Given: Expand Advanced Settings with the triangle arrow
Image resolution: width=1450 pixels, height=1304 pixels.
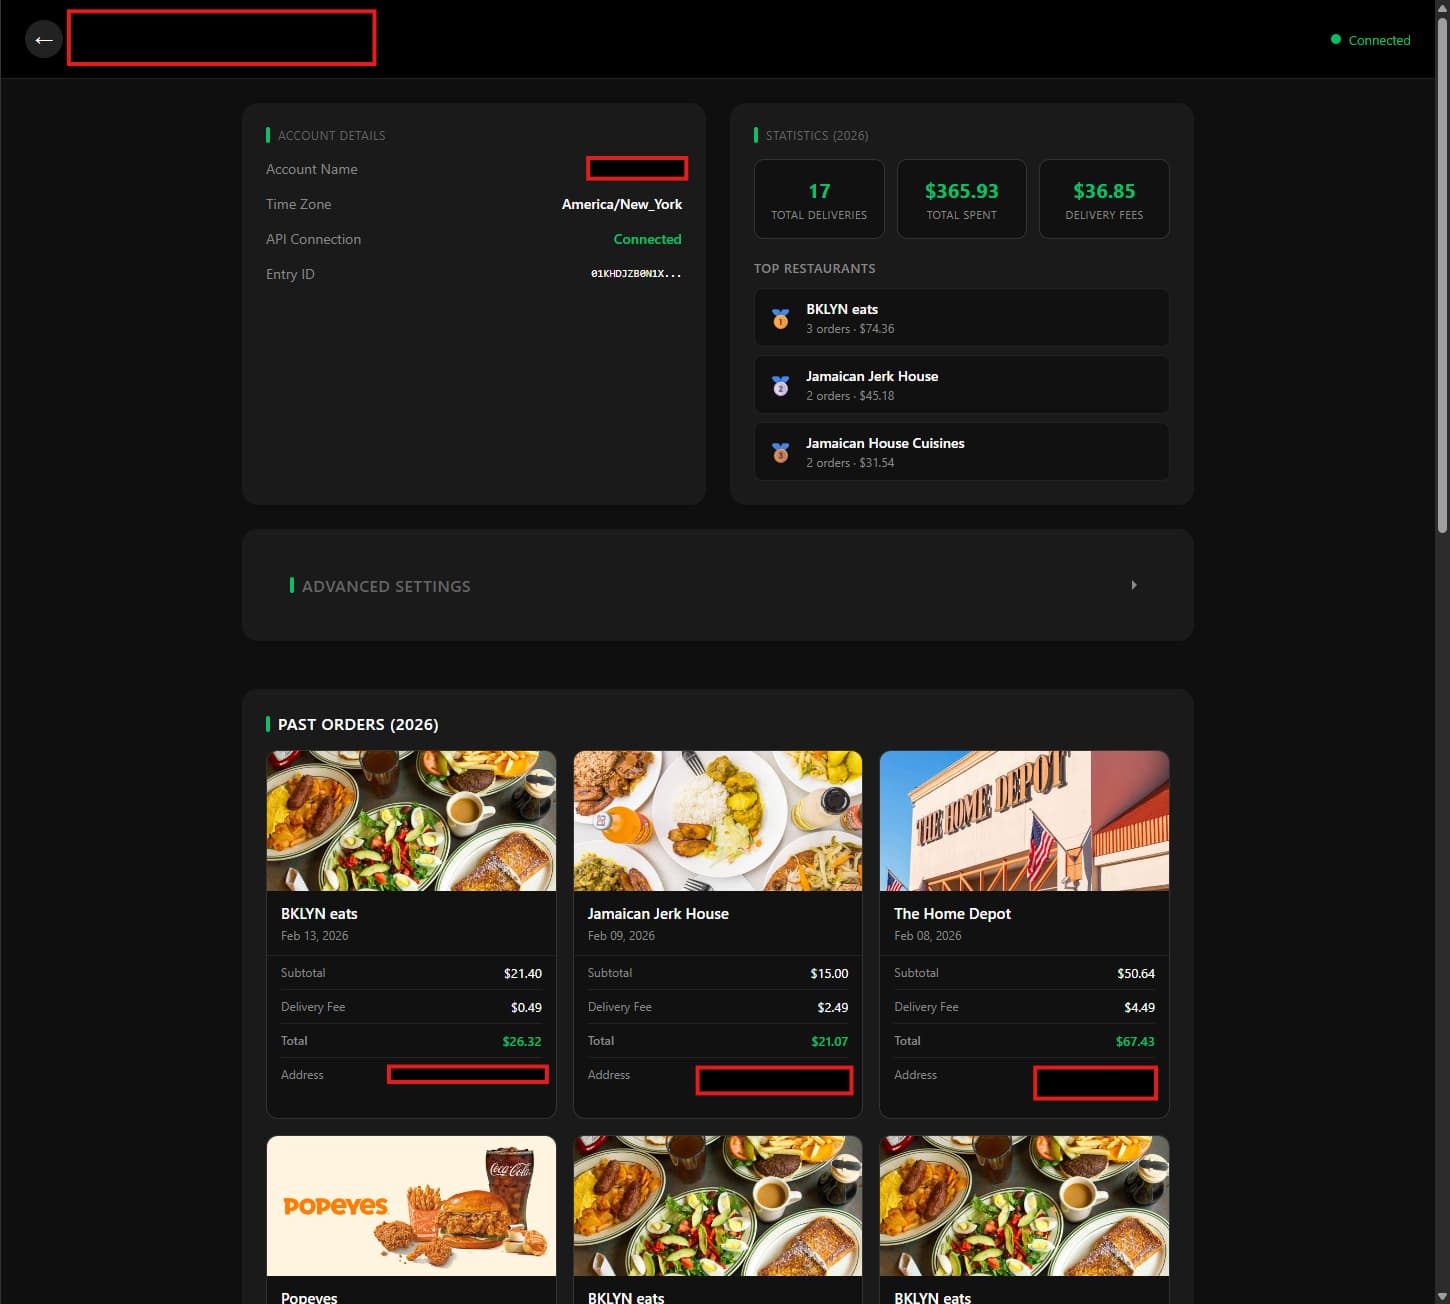Looking at the screenshot, I should tap(1134, 585).
